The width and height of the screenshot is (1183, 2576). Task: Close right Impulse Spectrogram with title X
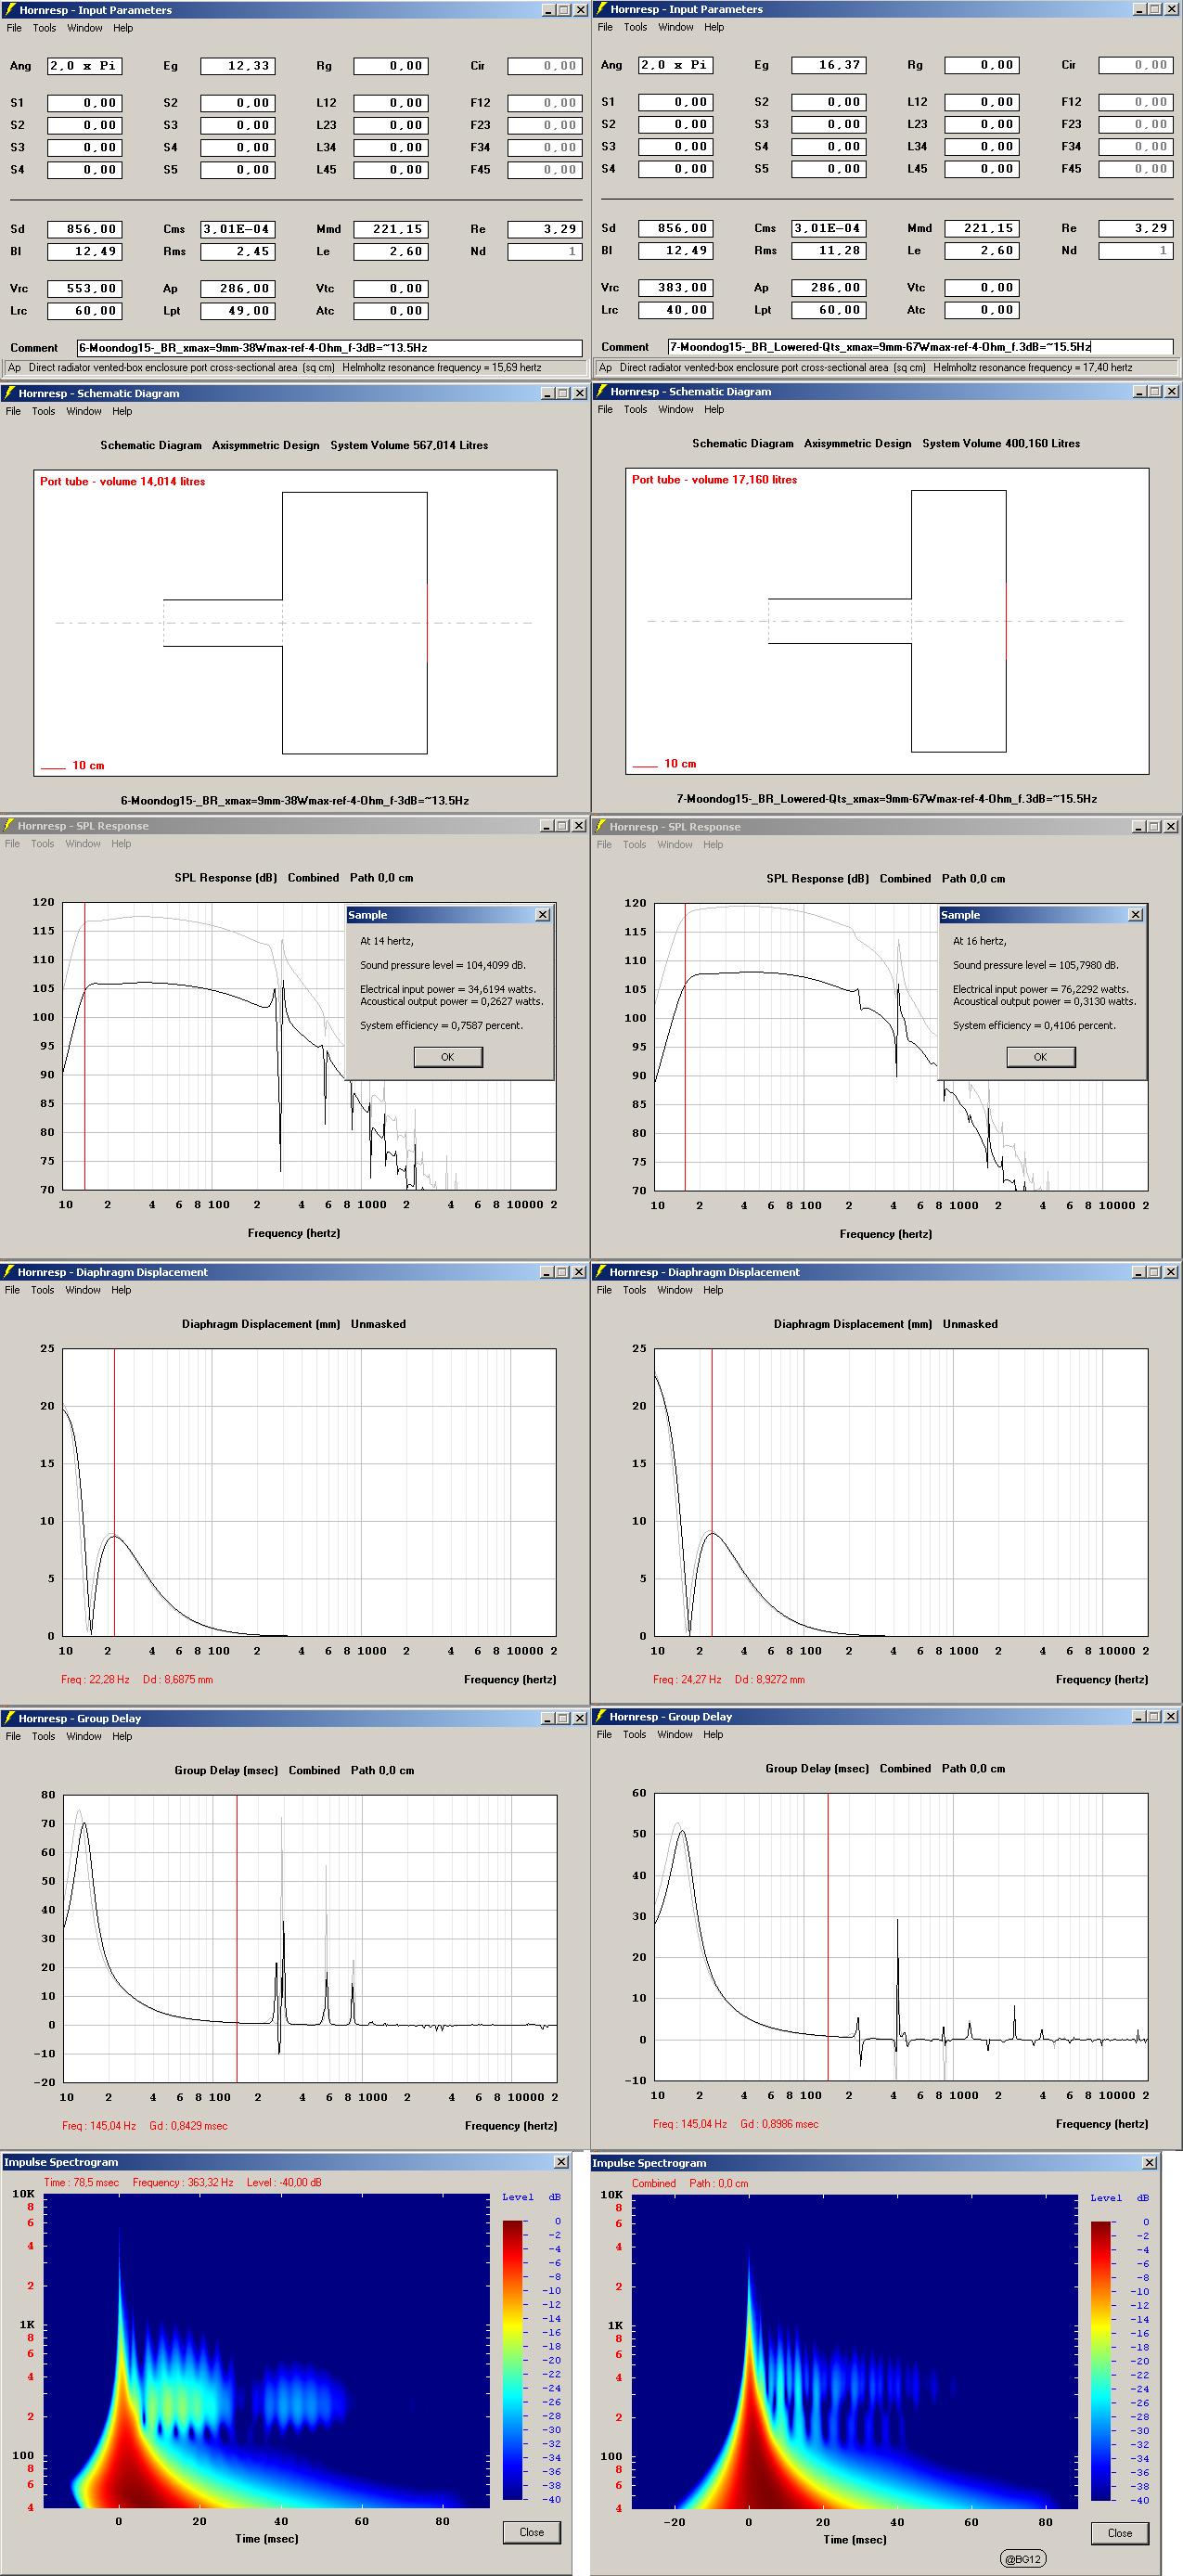[1149, 2163]
